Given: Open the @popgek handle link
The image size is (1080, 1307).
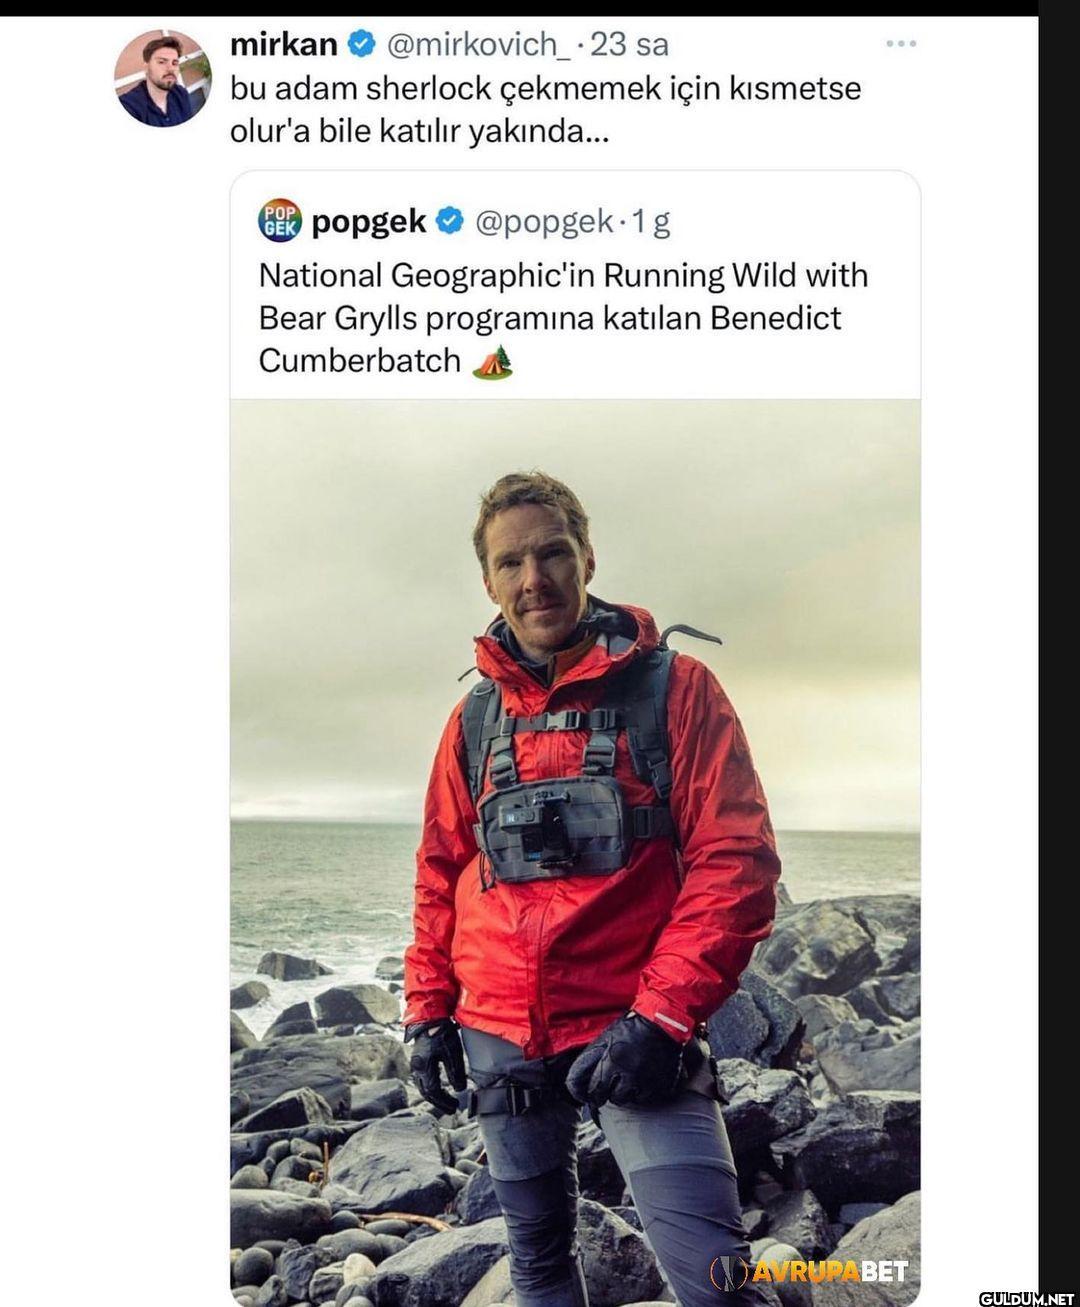Looking at the screenshot, I should coord(543,221).
